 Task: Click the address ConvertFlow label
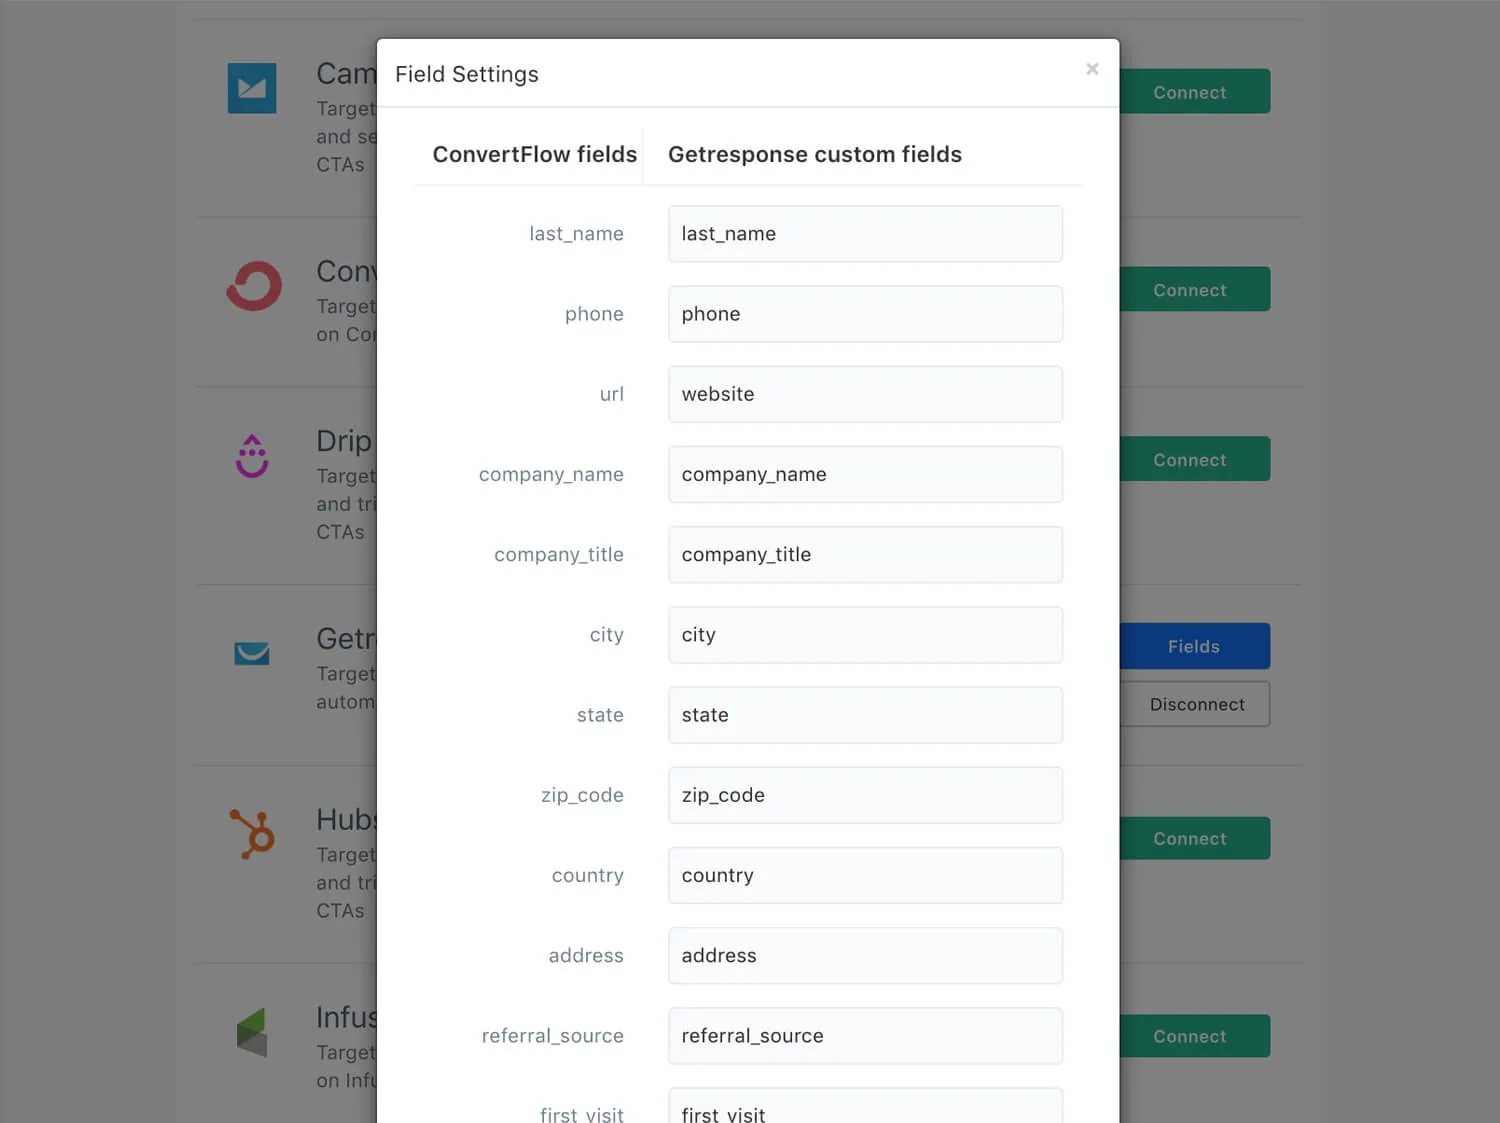click(585, 955)
